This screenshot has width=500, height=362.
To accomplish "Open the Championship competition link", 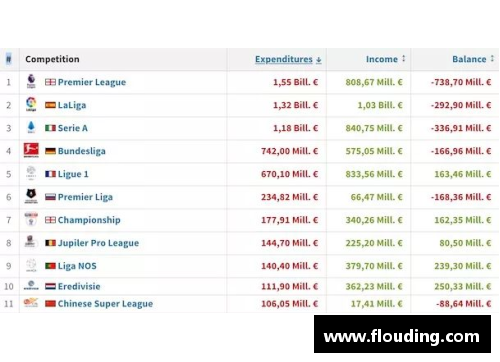I will pos(89,220).
